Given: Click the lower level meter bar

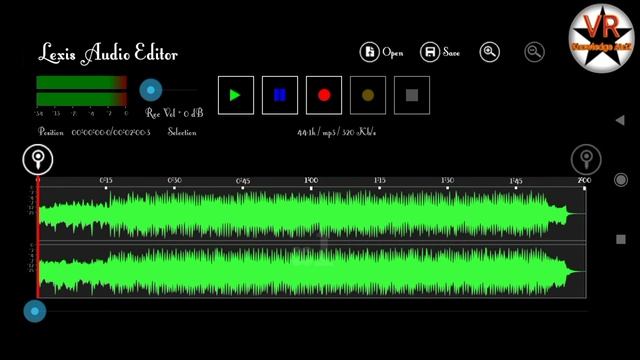Looking at the screenshot, I should pyautogui.click(x=82, y=99).
